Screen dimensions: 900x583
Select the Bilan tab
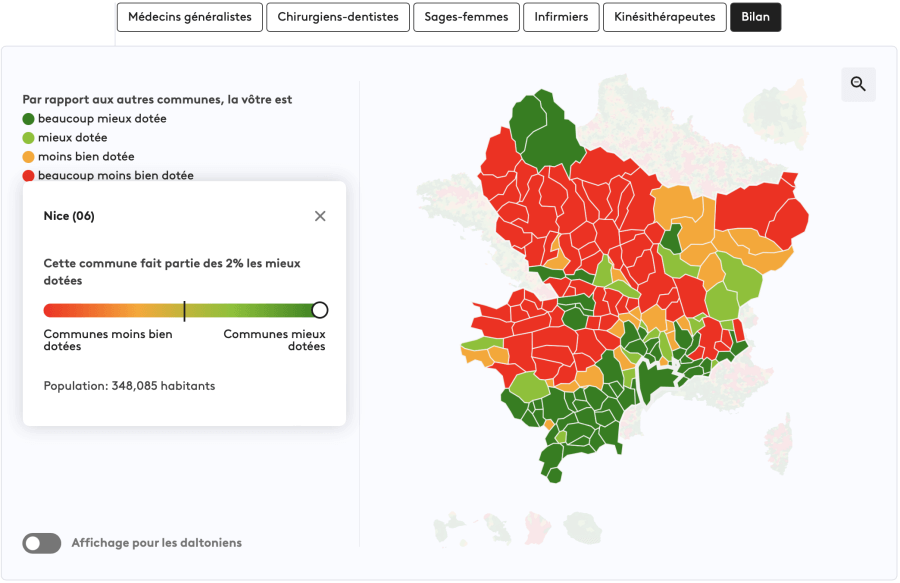click(755, 17)
